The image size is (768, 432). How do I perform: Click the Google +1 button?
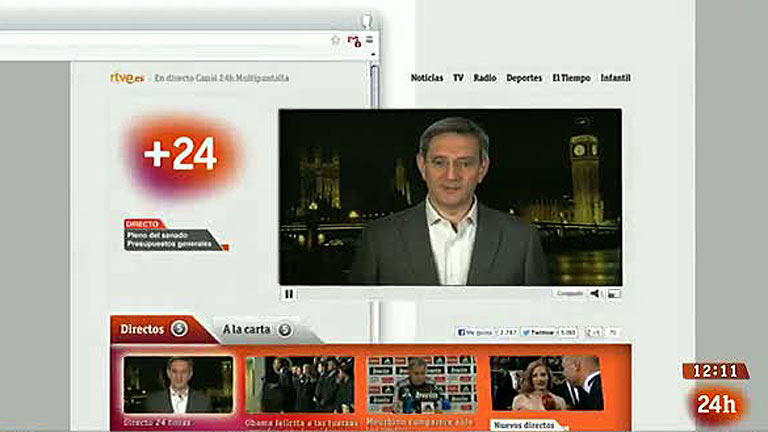click(594, 332)
